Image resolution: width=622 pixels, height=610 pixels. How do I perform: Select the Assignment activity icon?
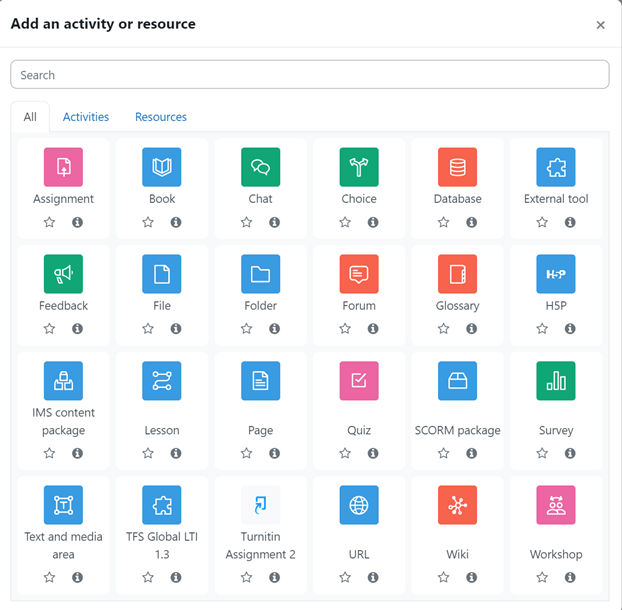(x=63, y=167)
